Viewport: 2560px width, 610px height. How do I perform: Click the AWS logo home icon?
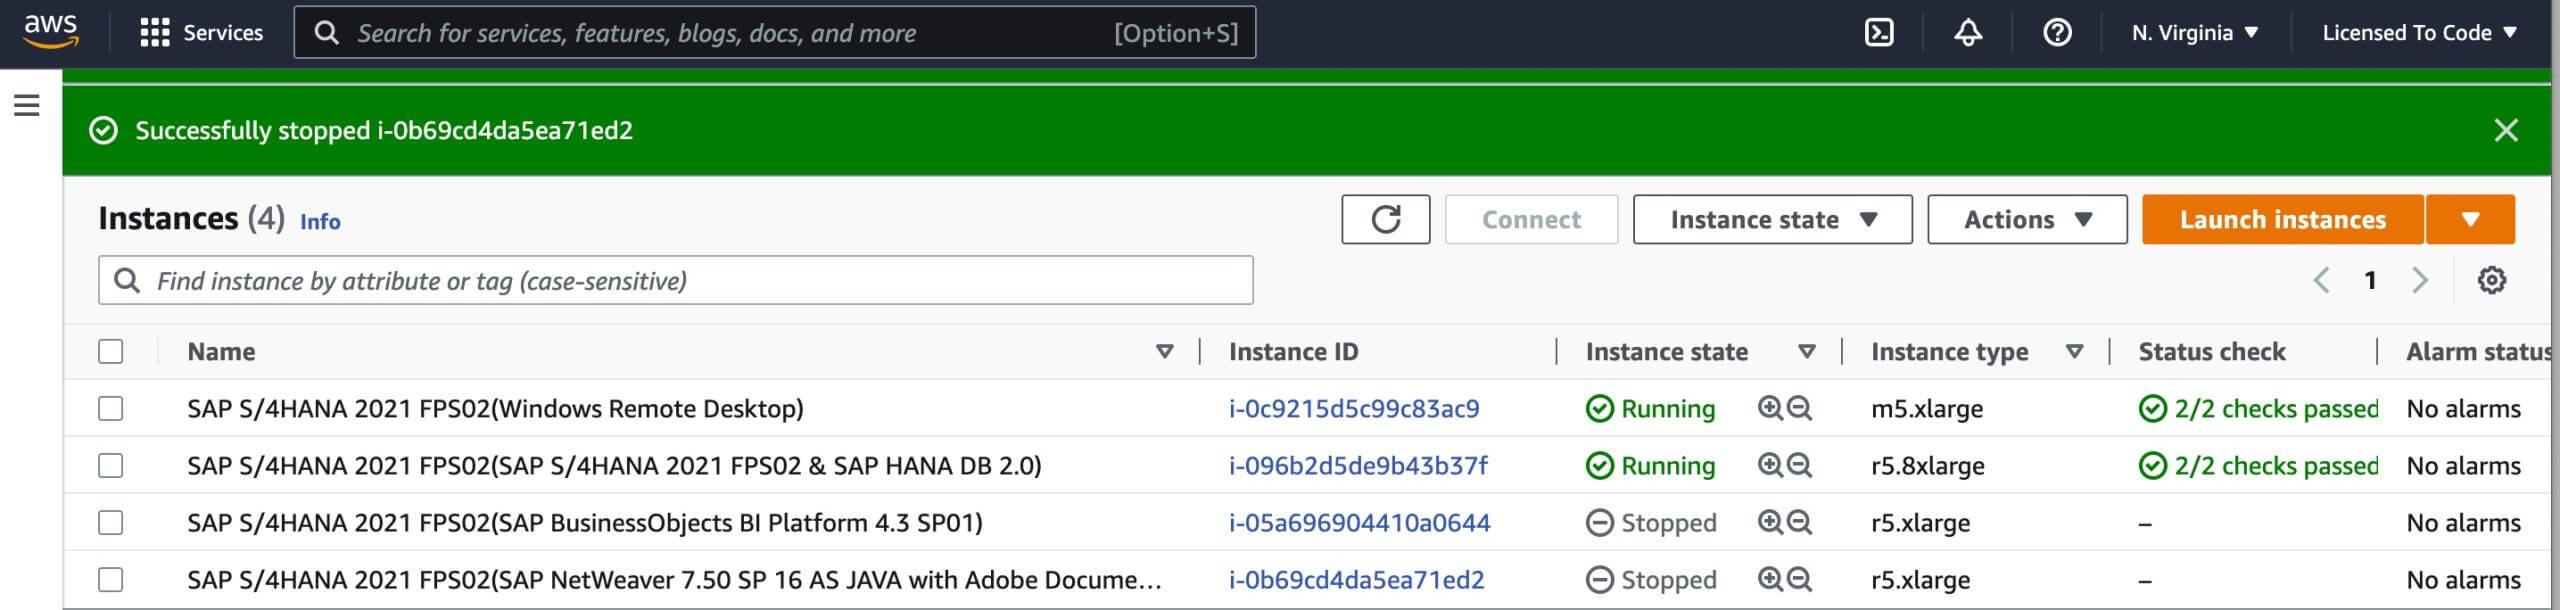(50, 32)
